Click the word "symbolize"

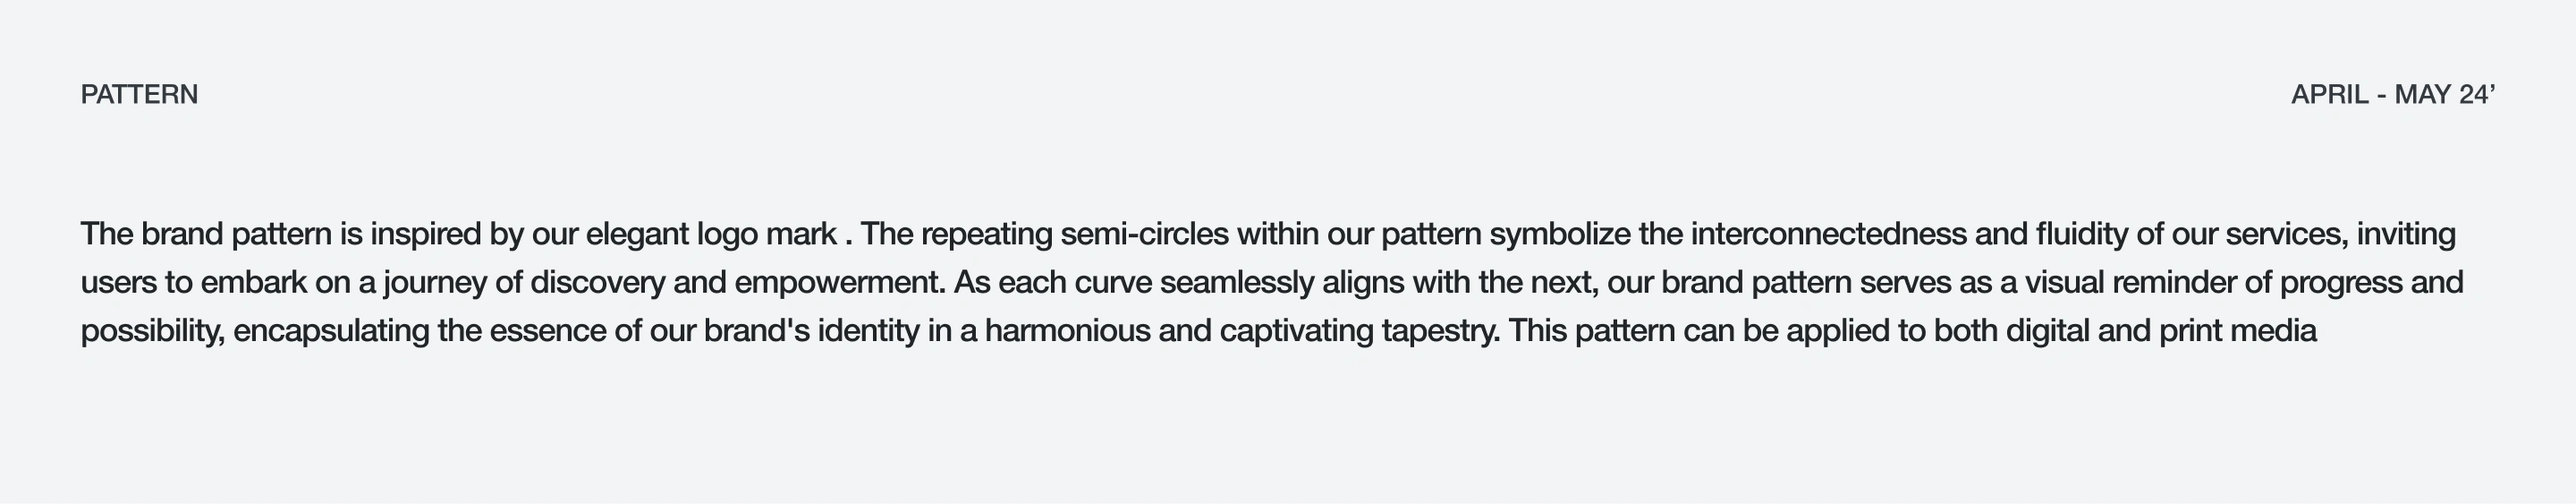[1559, 234]
